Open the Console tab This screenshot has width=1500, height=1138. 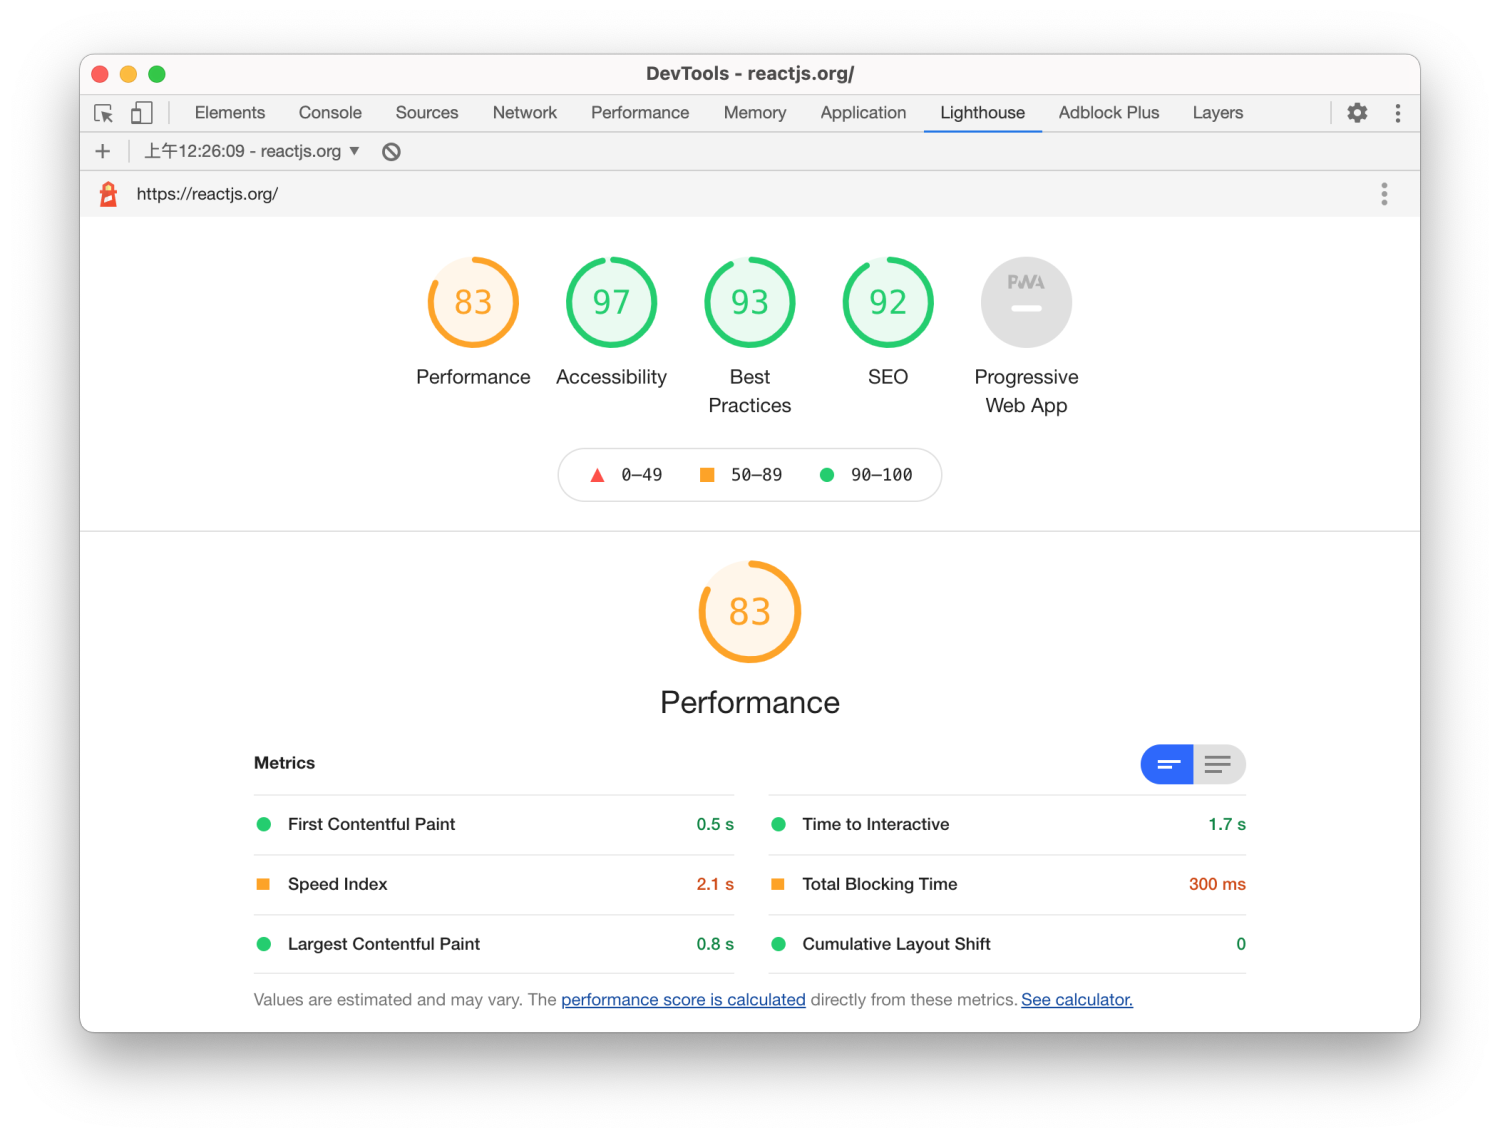(330, 113)
